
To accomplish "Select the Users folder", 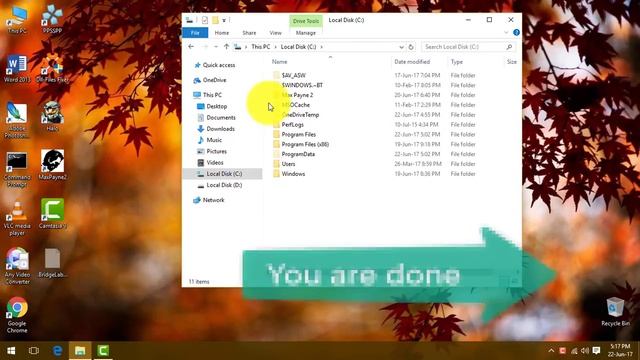I will [x=288, y=164].
